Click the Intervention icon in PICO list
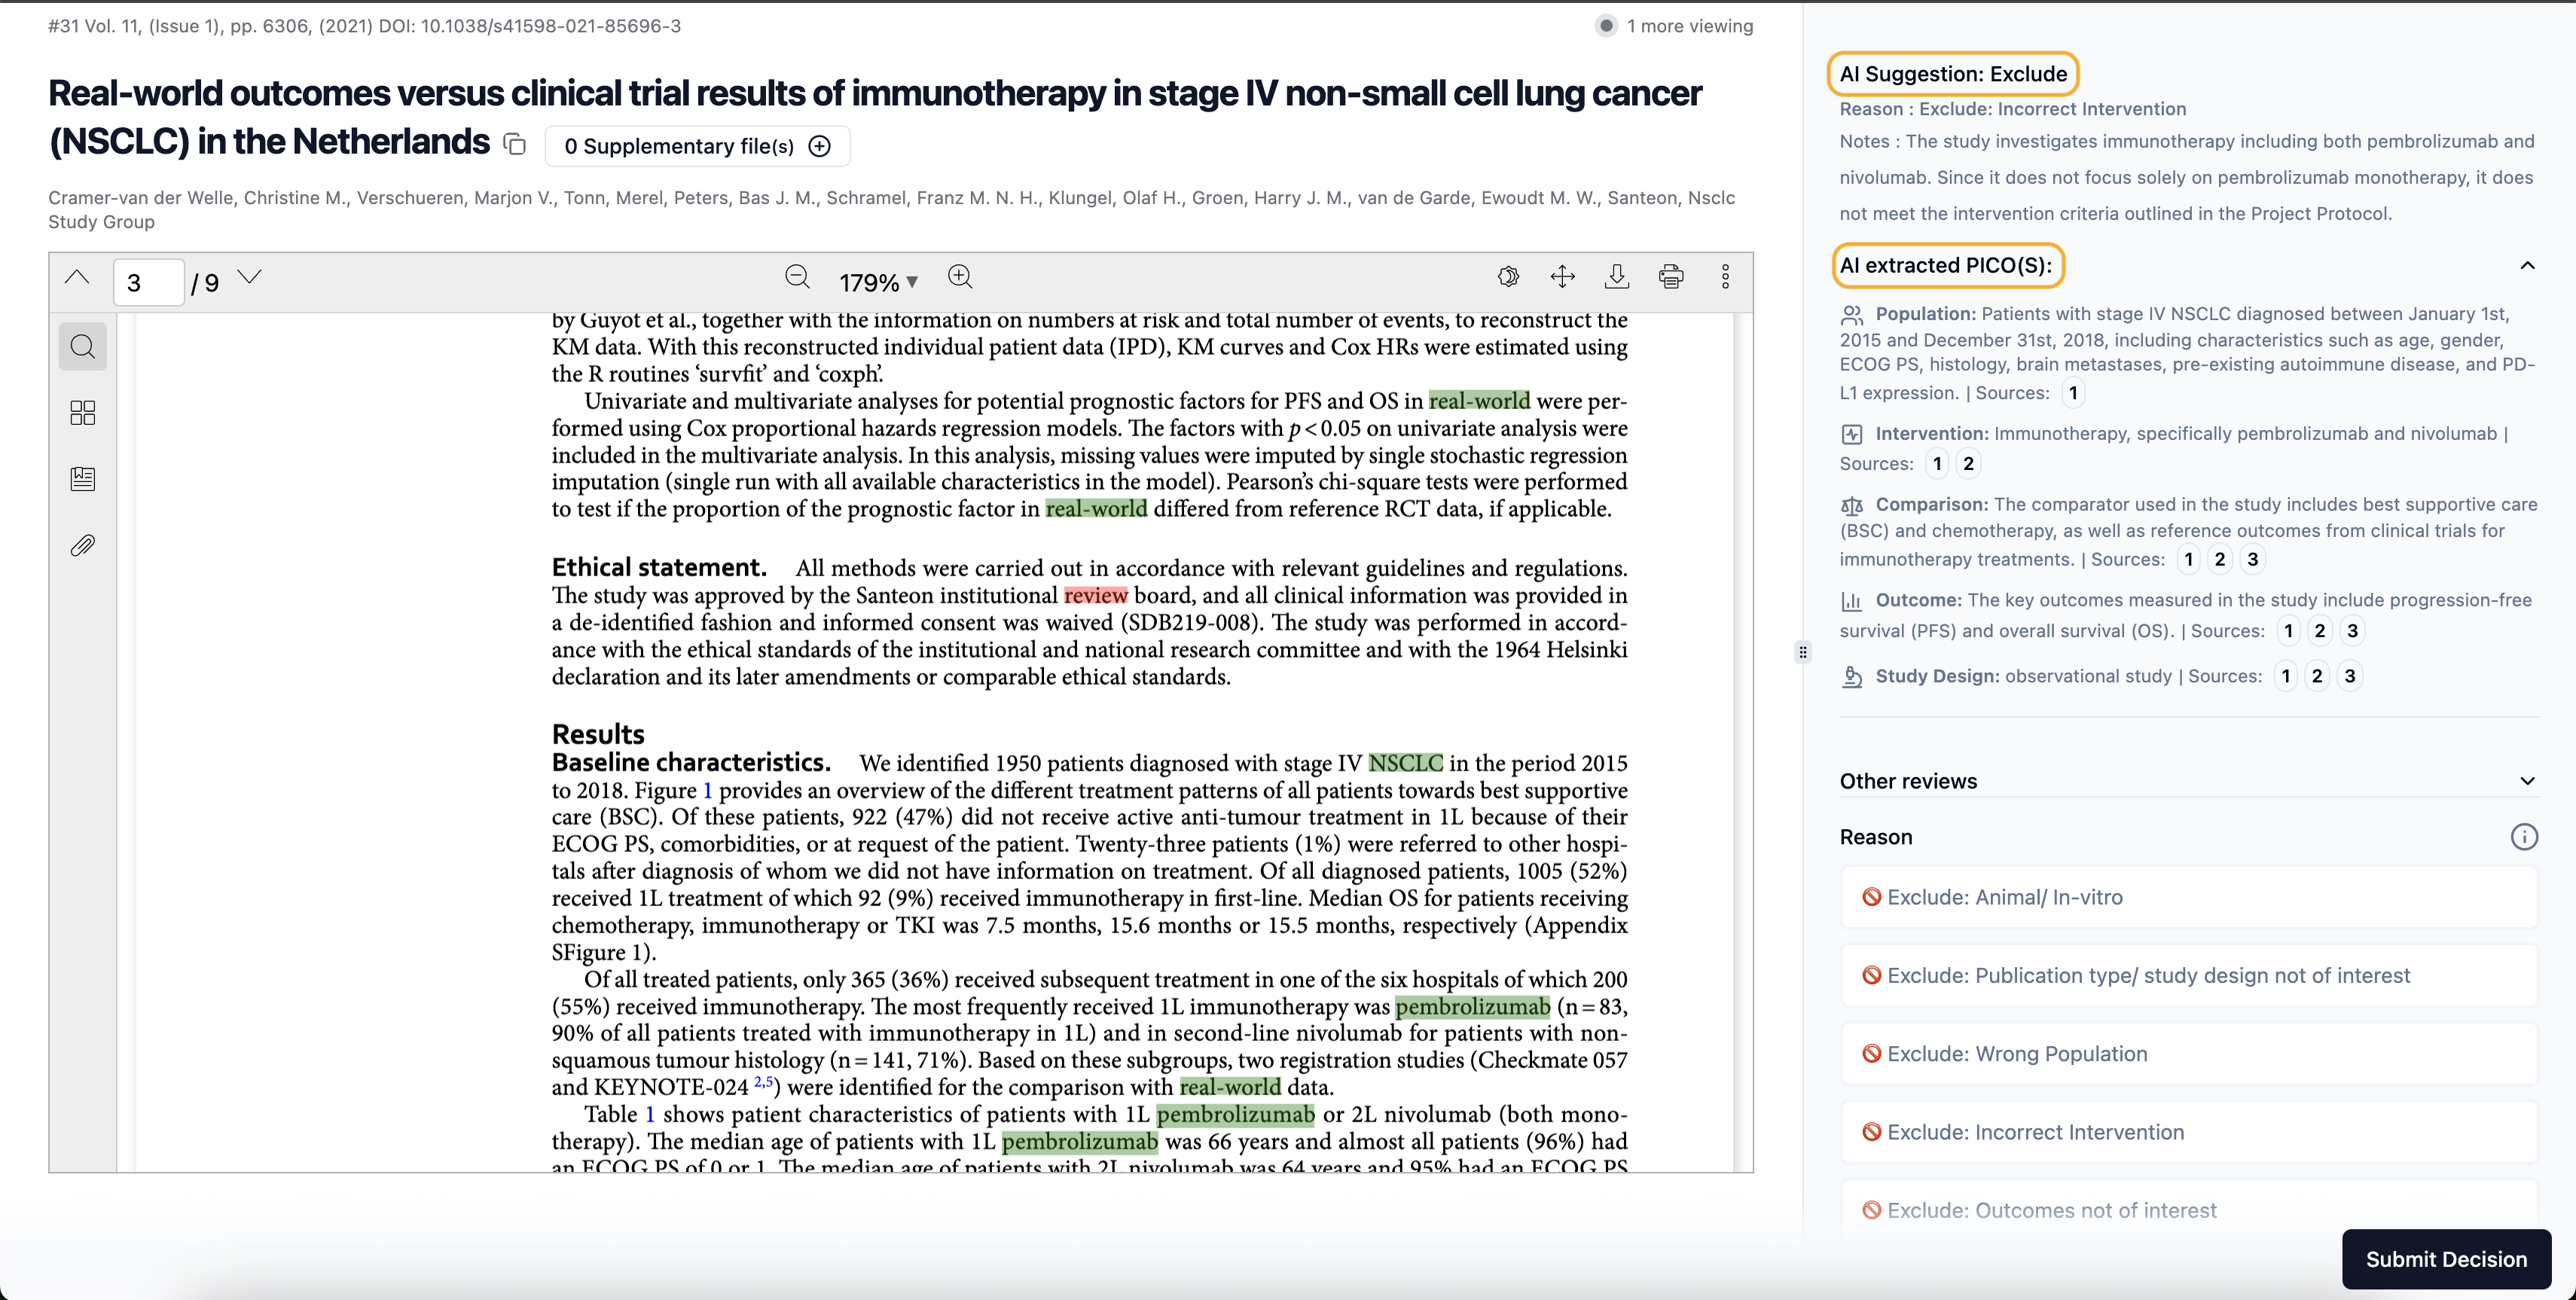The height and width of the screenshot is (1300, 2576). pyautogui.click(x=1852, y=434)
